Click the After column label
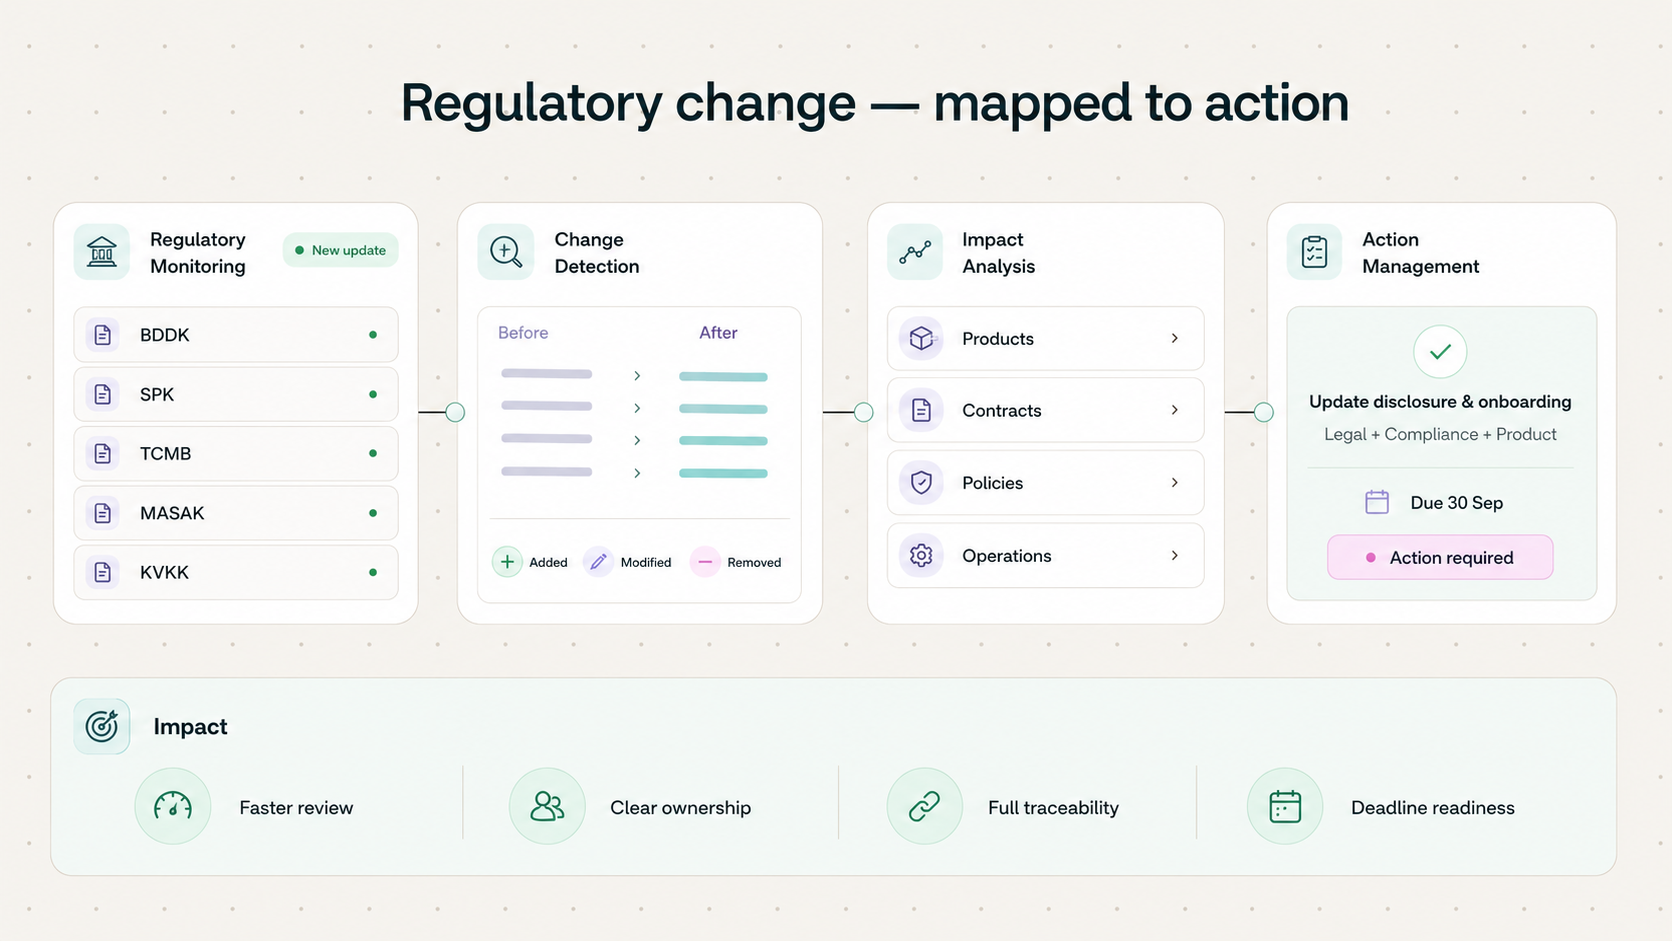The height and width of the screenshot is (941, 1672). [718, 333]
